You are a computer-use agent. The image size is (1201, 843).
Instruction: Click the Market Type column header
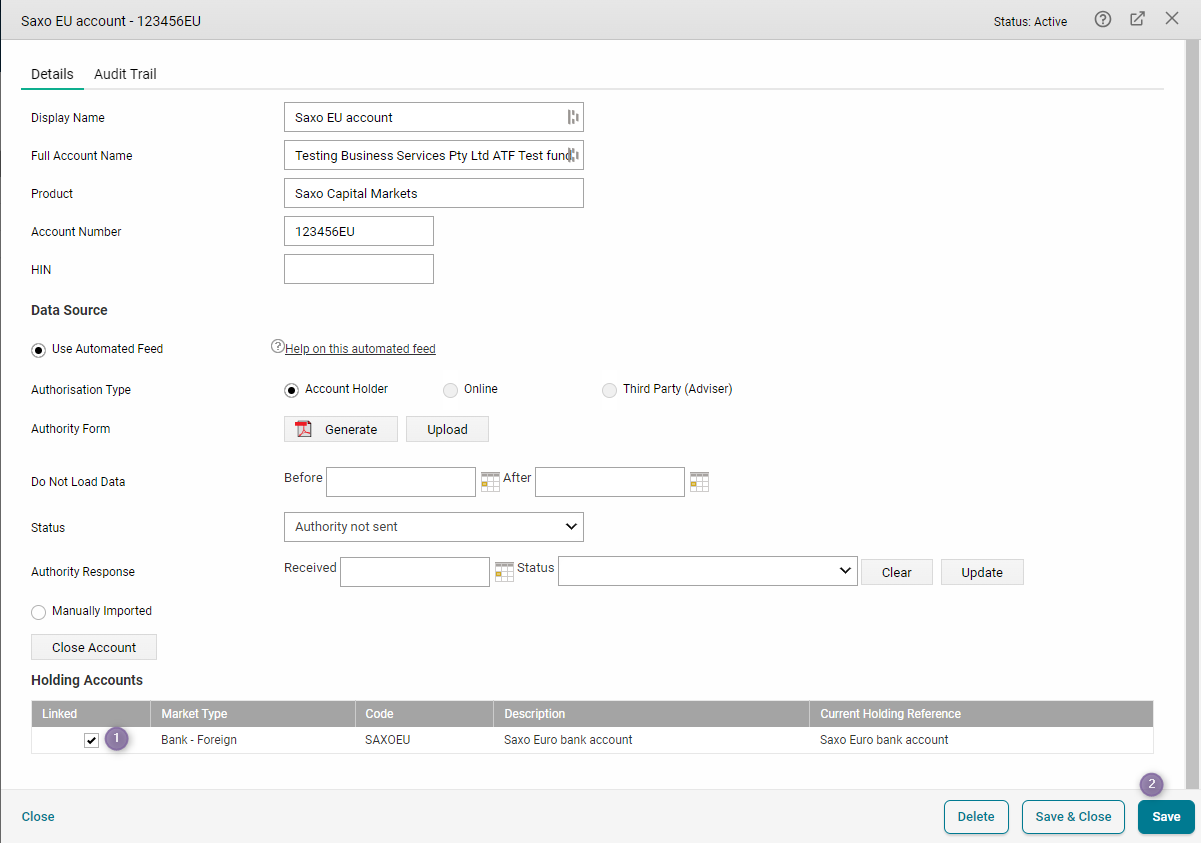click(x=253, y=714)
